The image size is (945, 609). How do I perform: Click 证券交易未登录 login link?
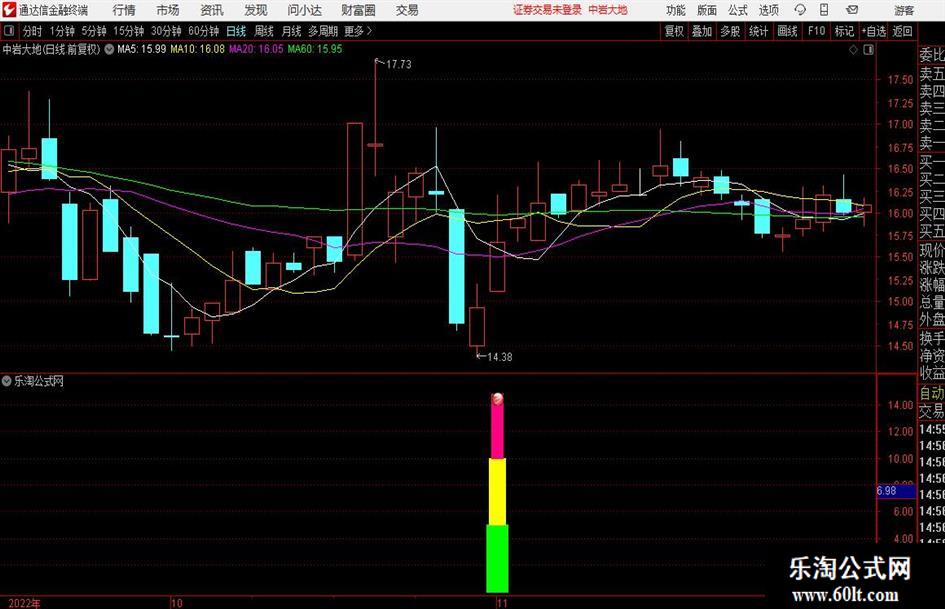(x=547, y=10)
